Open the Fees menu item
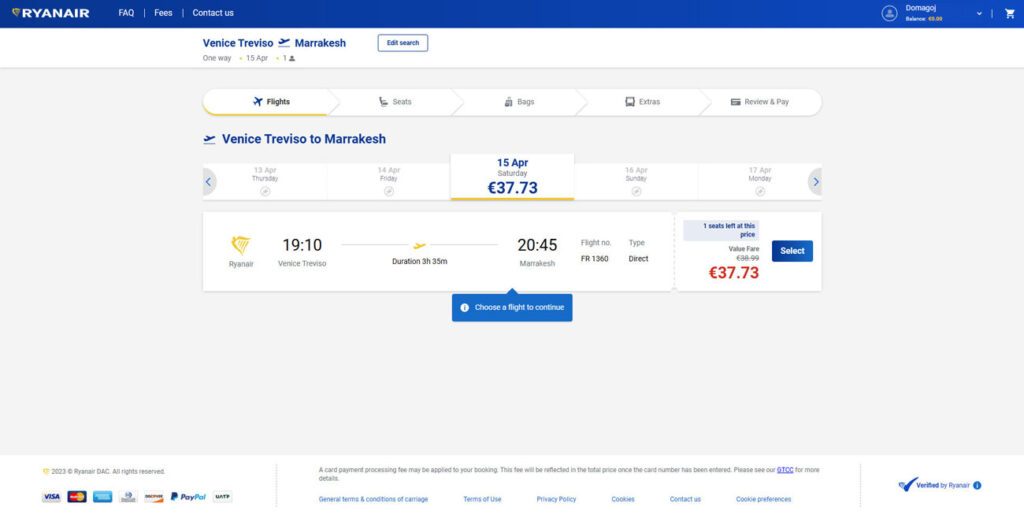1024x514 pixels. coord(163,13)
